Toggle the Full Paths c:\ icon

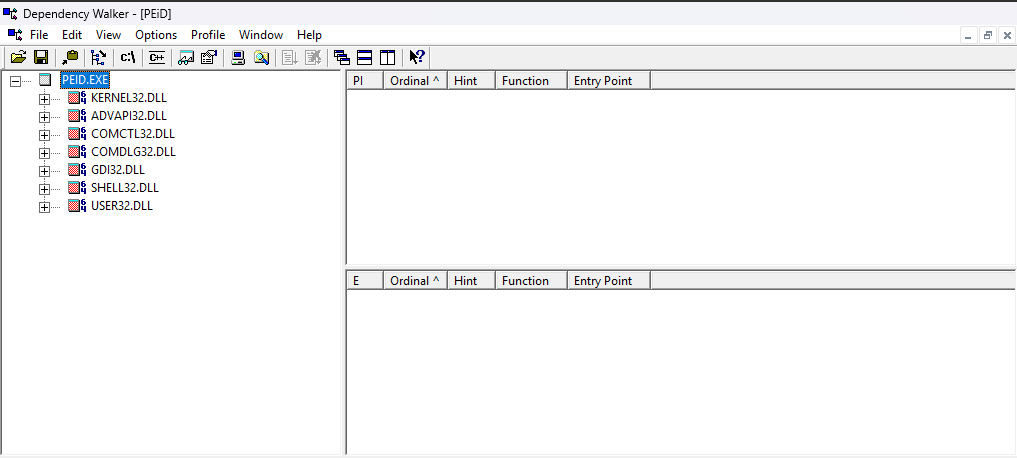coord(128,57)
